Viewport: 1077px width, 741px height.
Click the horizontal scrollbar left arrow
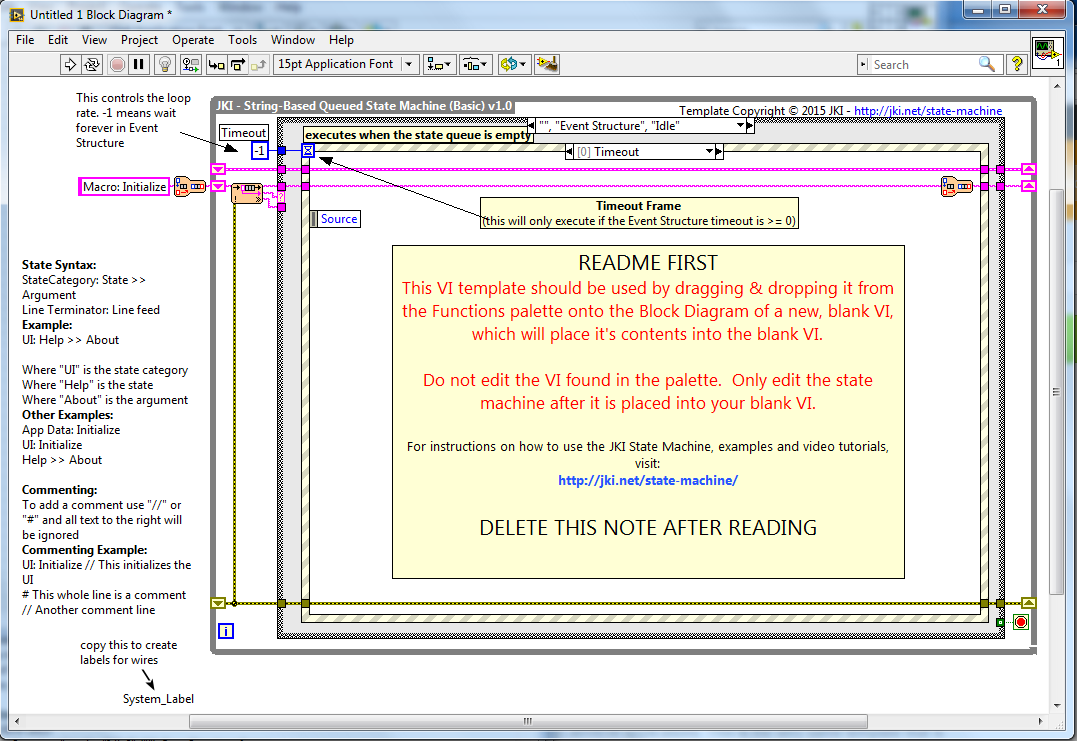coord(16,721)
